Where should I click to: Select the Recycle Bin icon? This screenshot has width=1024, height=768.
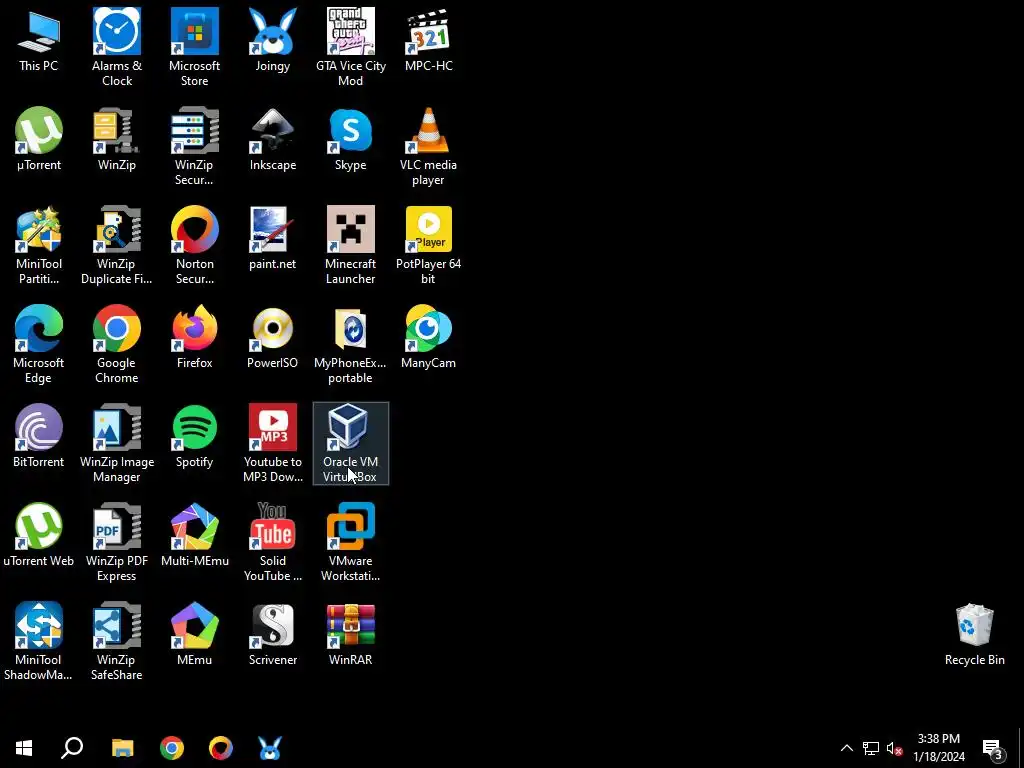pyautogui.click(x=974, y=634)
